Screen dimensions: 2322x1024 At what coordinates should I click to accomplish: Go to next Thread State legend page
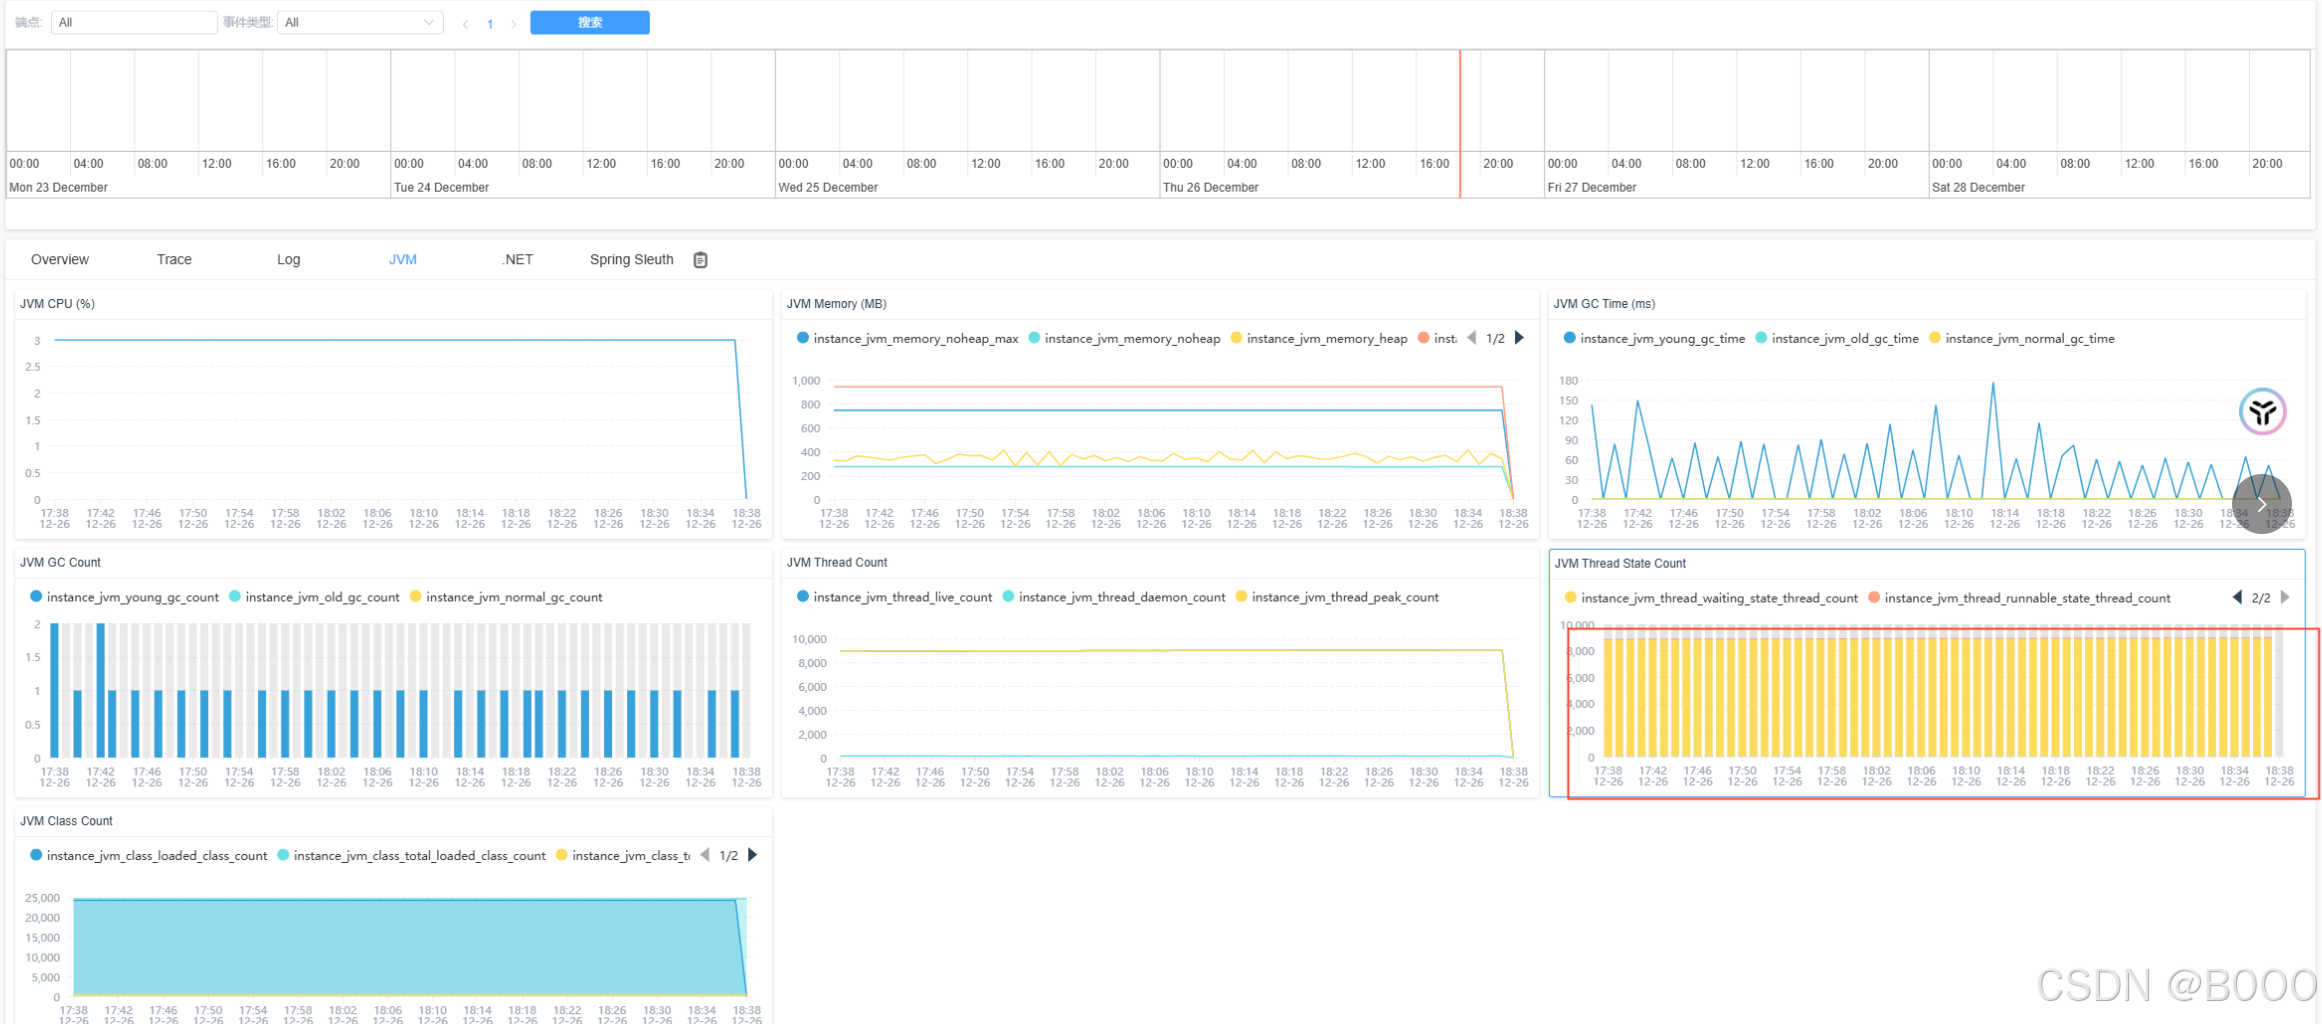coord(2285,597)
